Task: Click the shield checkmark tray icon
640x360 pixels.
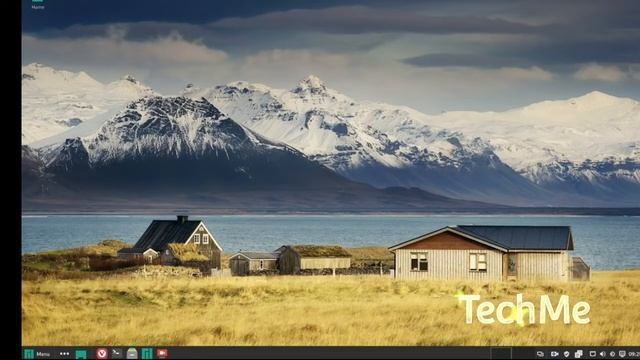Action: tap(567, 354)
